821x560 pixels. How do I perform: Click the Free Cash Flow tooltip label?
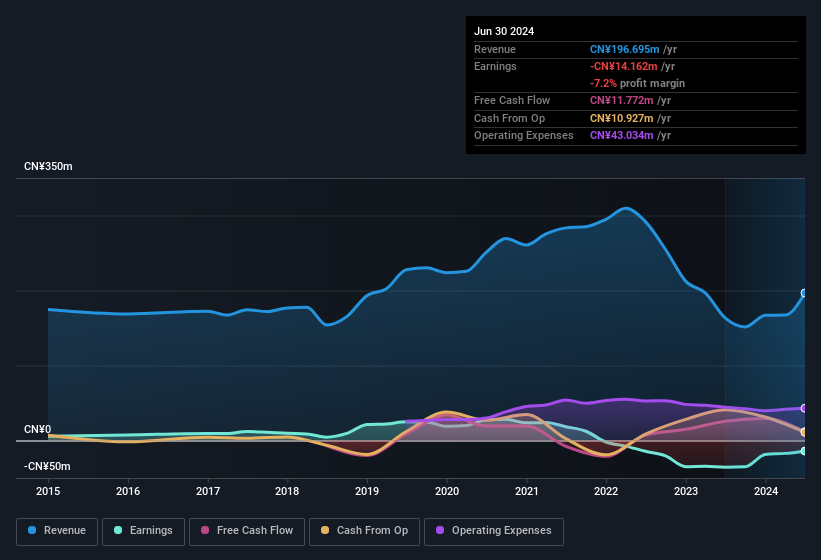tap(512, 100)
